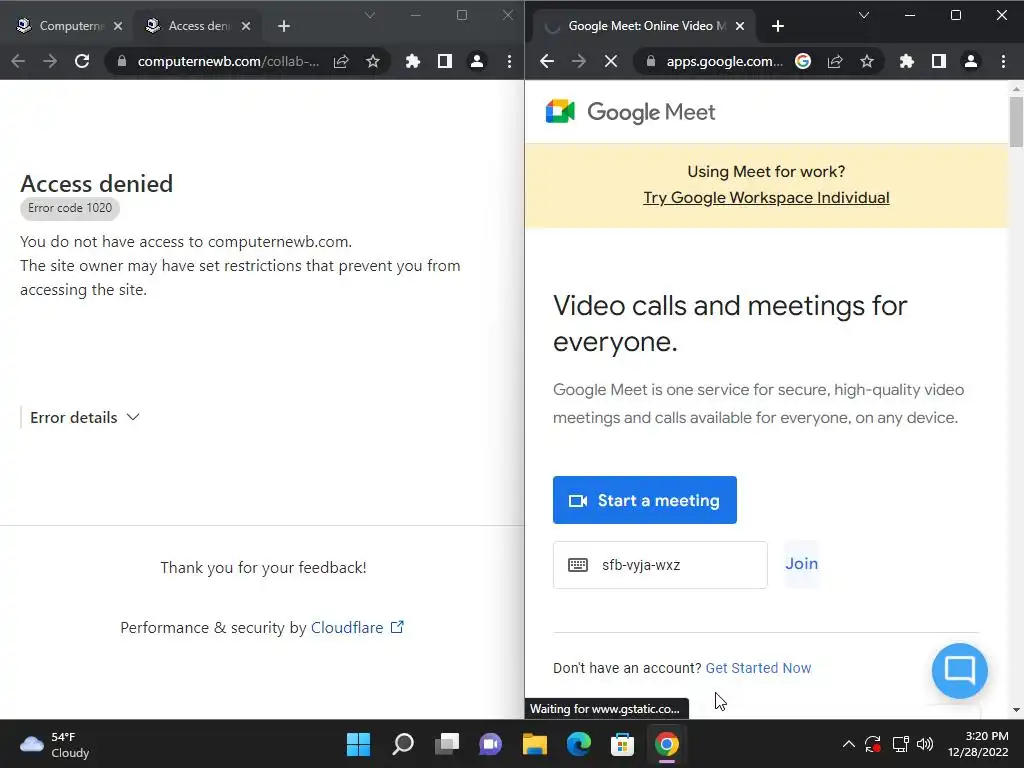
Task: Open the Cloudflare external link icon
Action: (x=397, y=627)
